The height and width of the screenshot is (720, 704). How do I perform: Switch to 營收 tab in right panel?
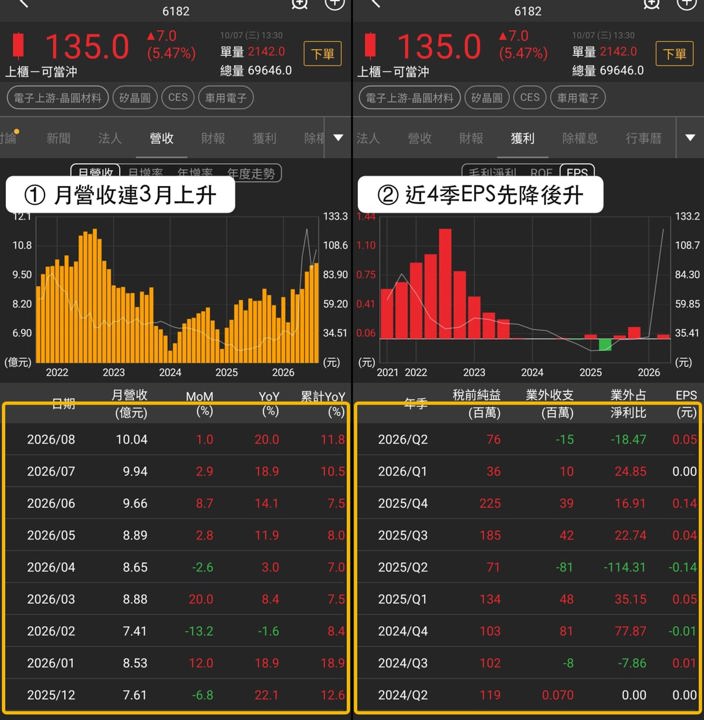coord(420,138)
